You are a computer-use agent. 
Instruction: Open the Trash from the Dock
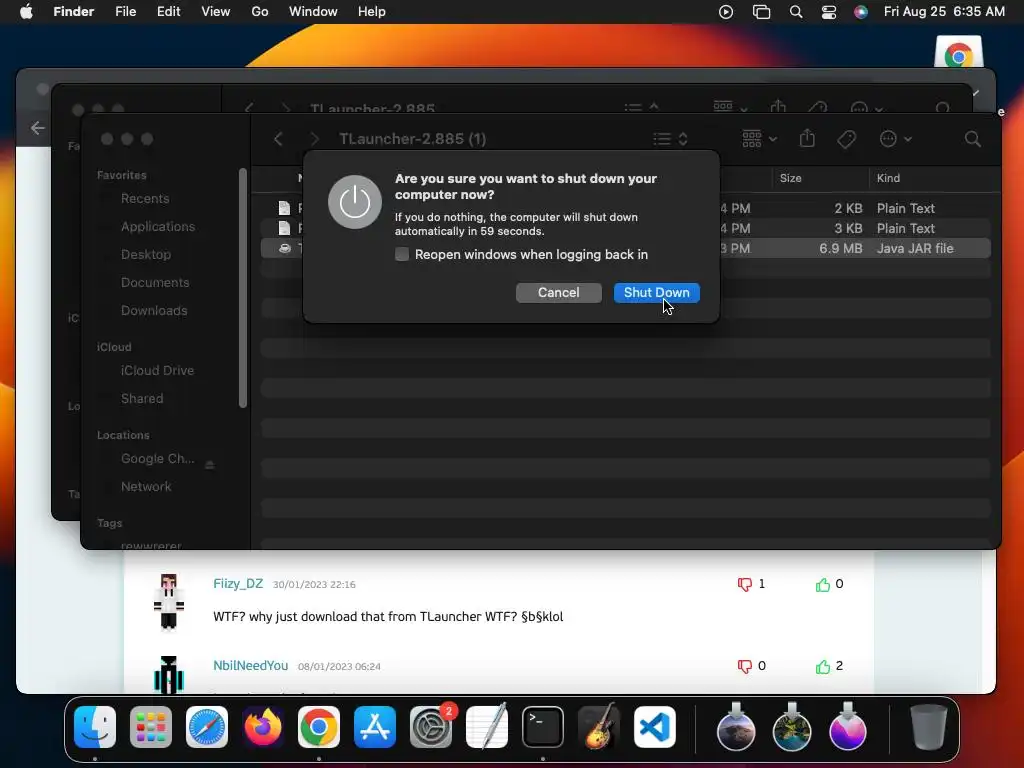click(929, 727)
